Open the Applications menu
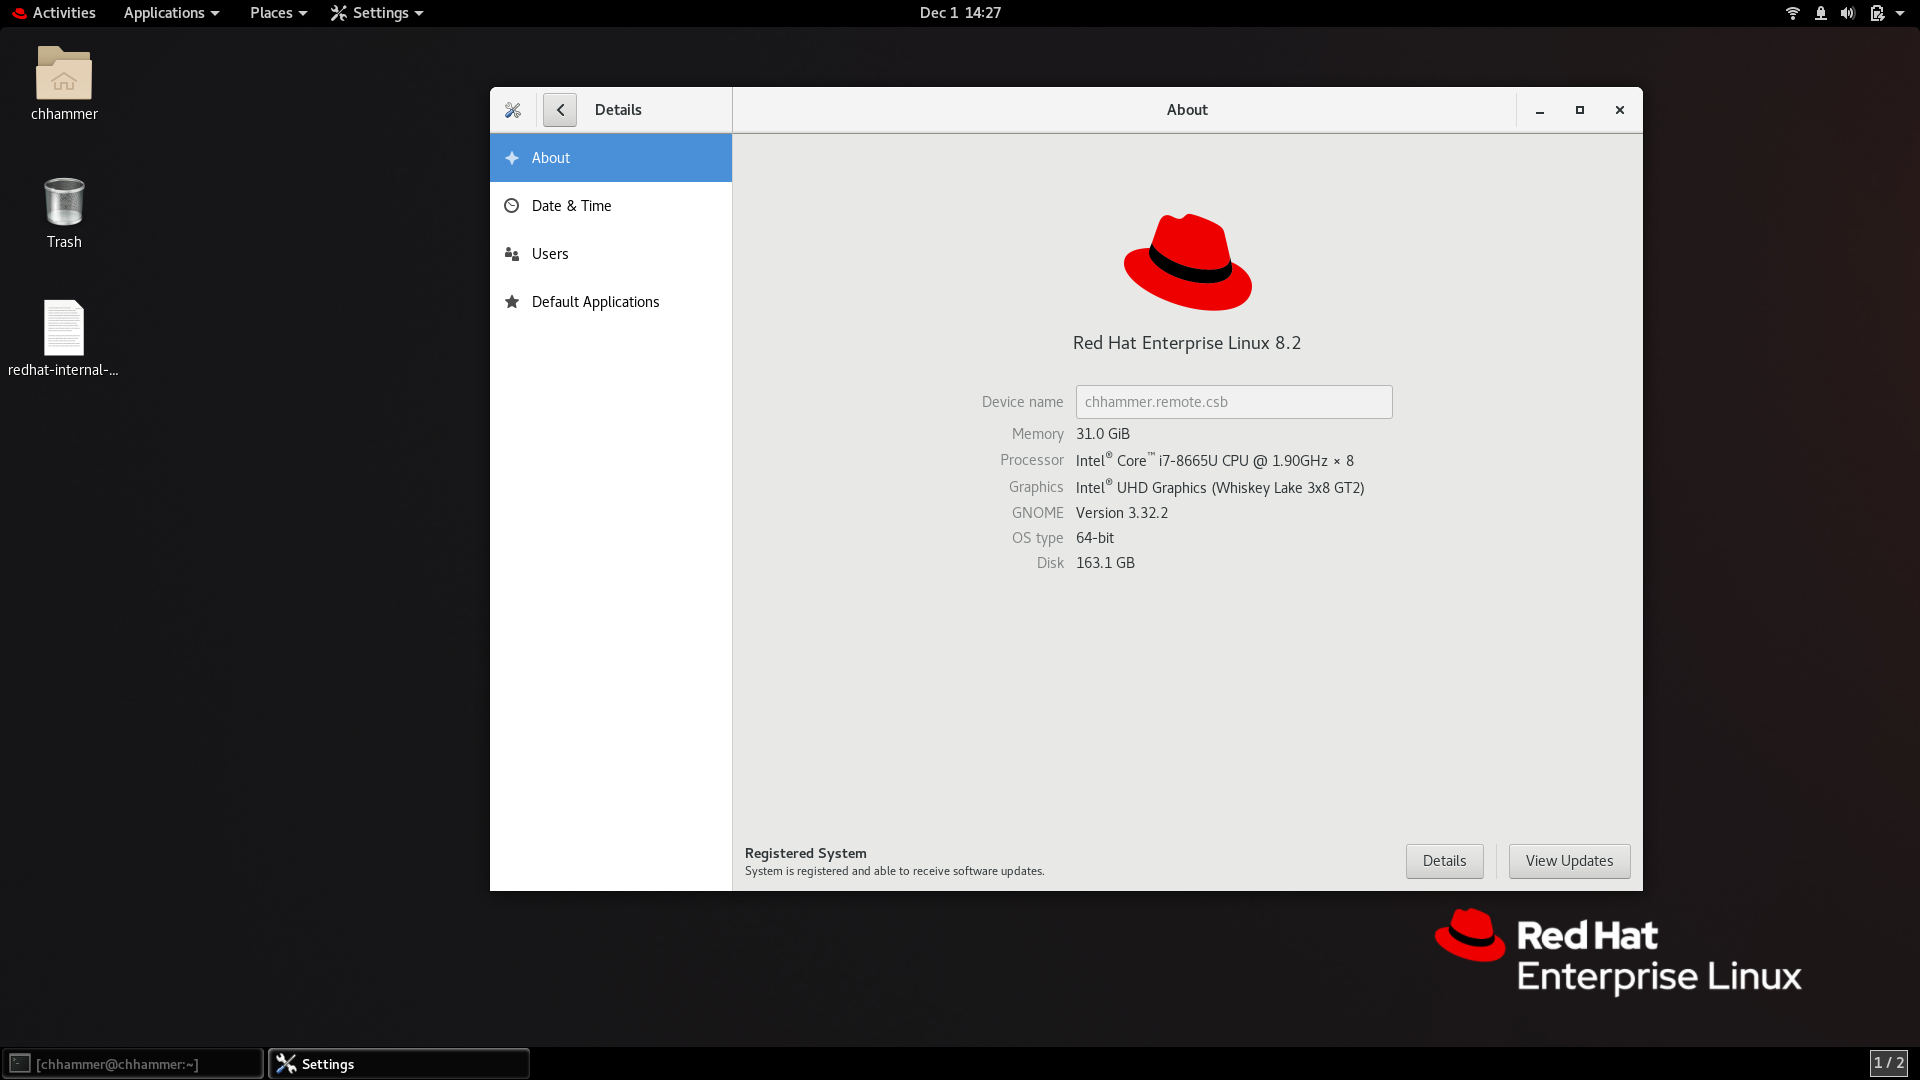The height and width of the screenshot is (1080, 1920). point(171,13)
